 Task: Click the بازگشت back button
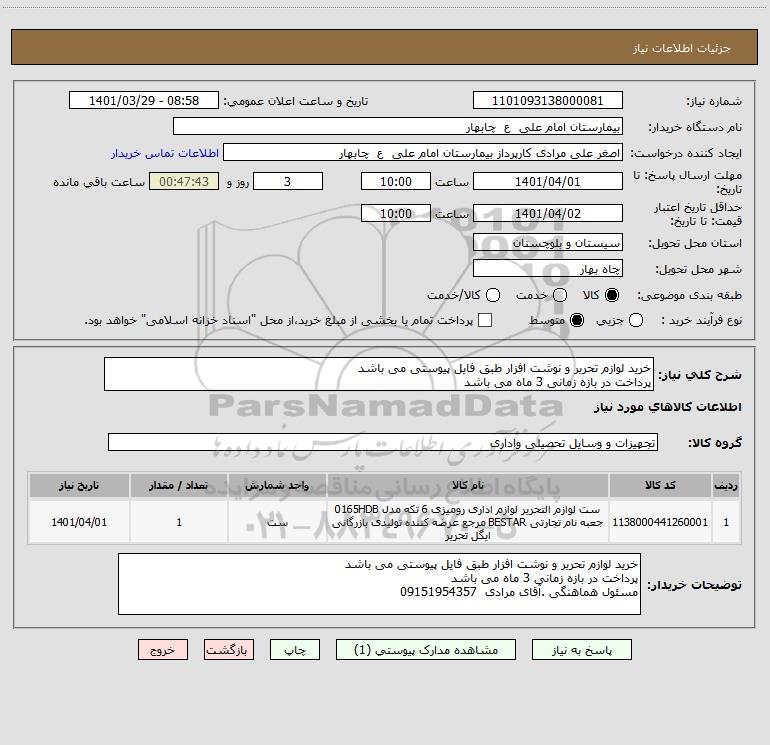(229, 650)
